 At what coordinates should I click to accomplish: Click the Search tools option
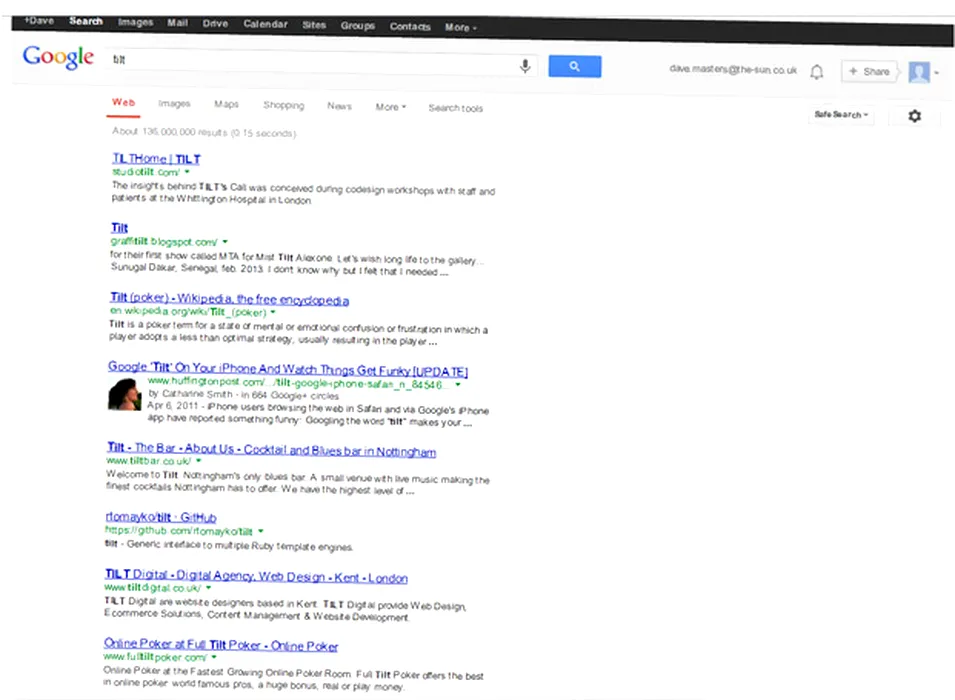[455, 108]
